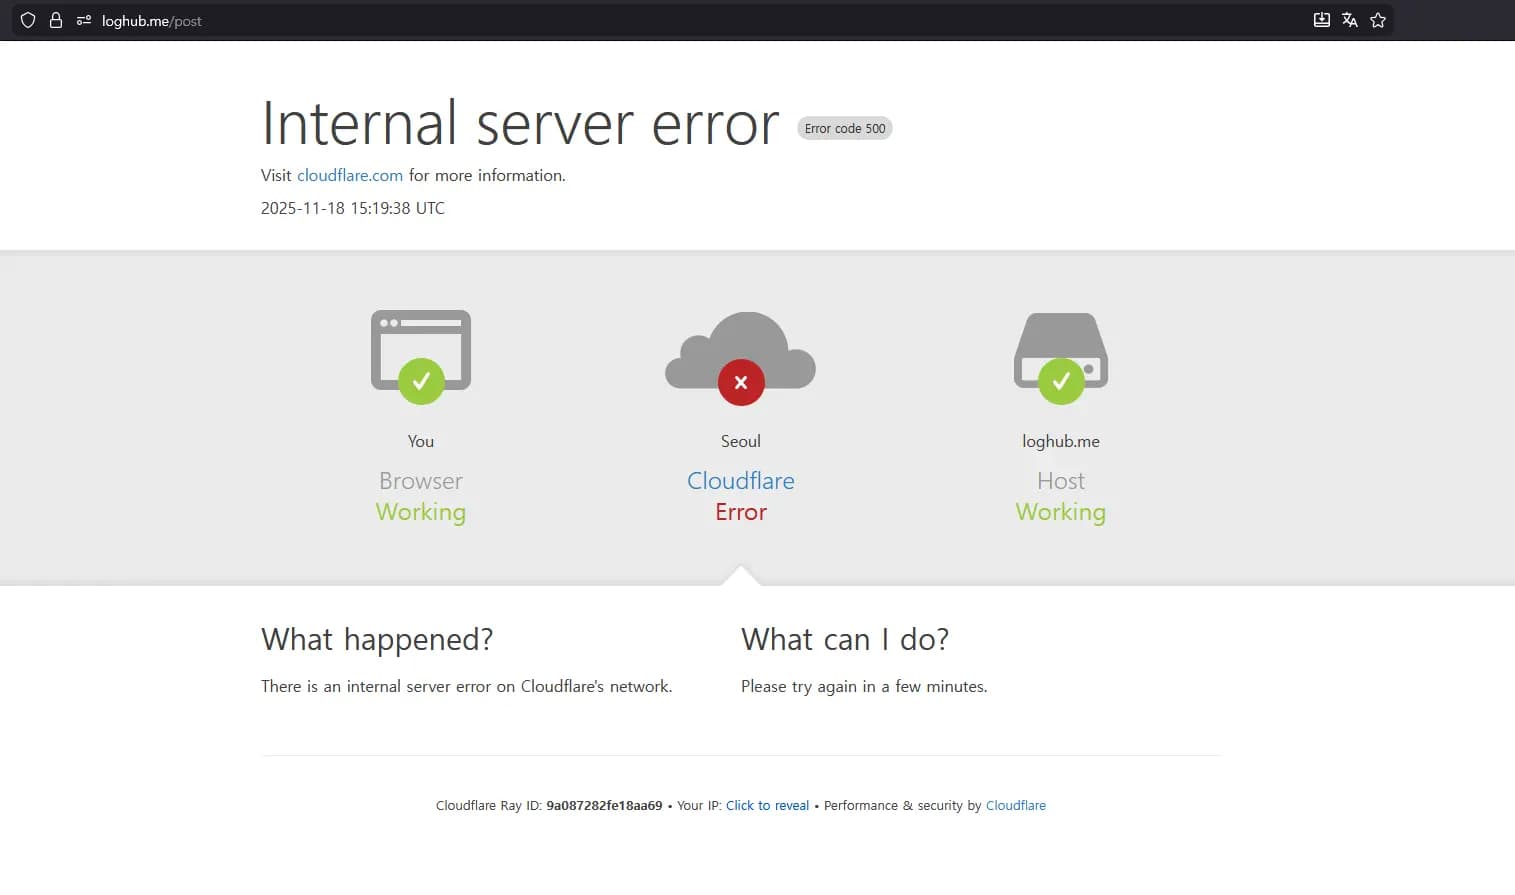Open site security padlock info

56,20
